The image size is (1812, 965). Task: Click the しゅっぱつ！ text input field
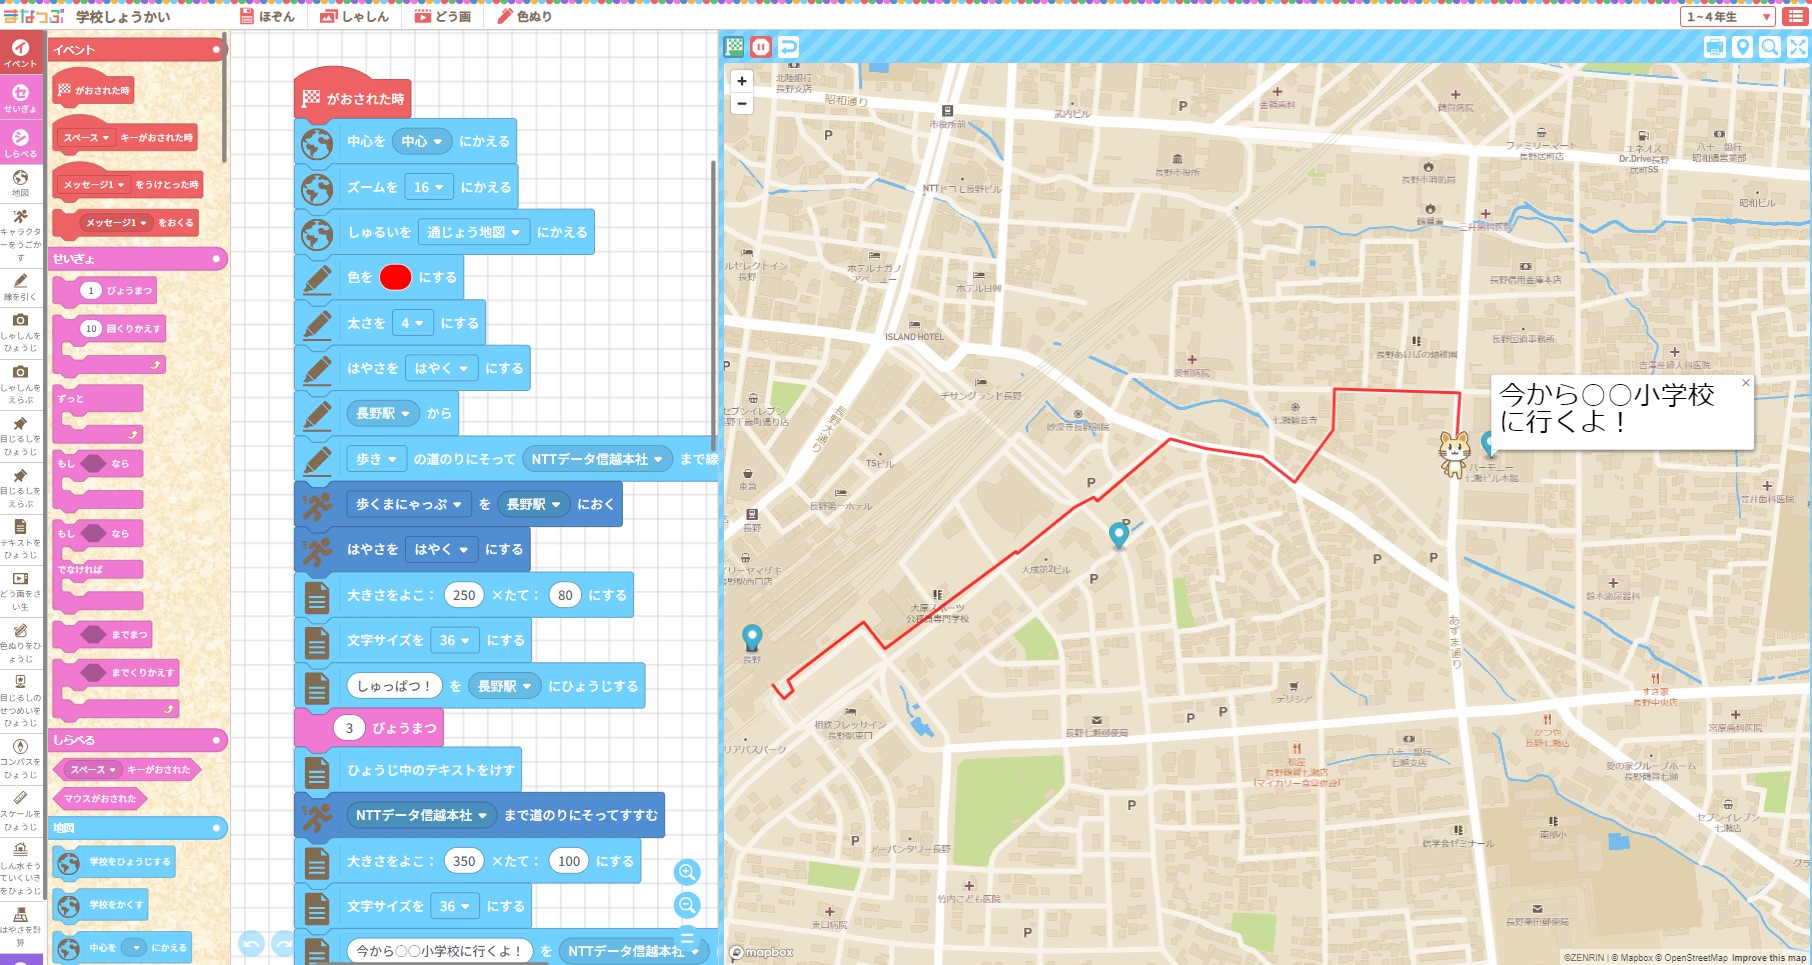click(394, 686)
